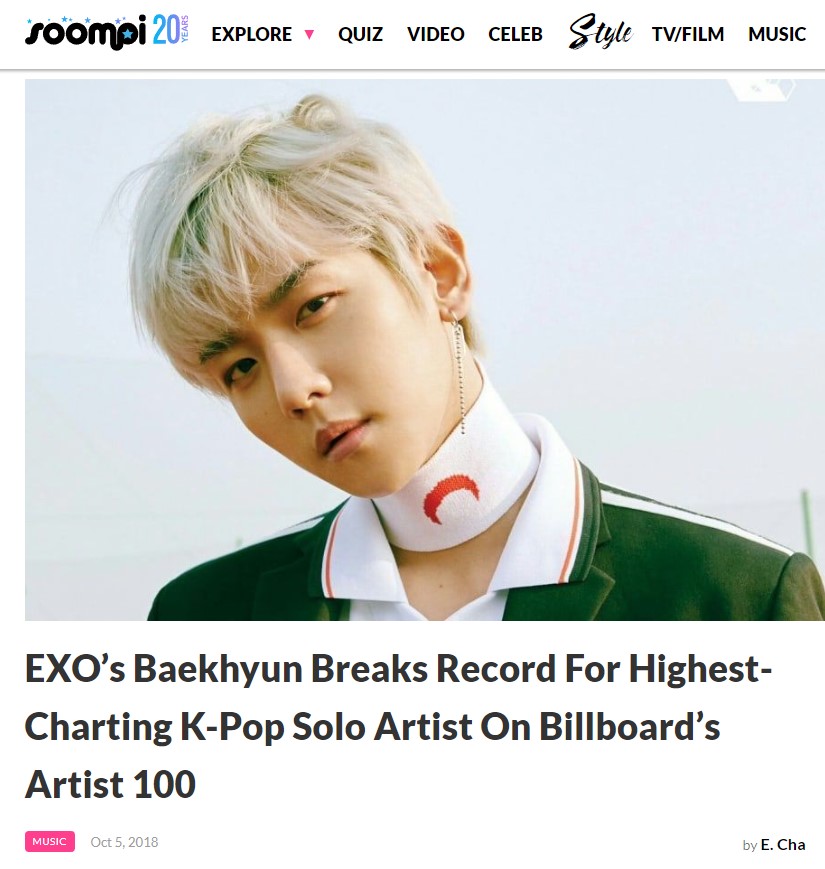Image resolution: width=825 pixels, height=869 pixels.
Task: Click the Baekhyun Billboard Artist 100 headline
Action: (x=398, y=726)
